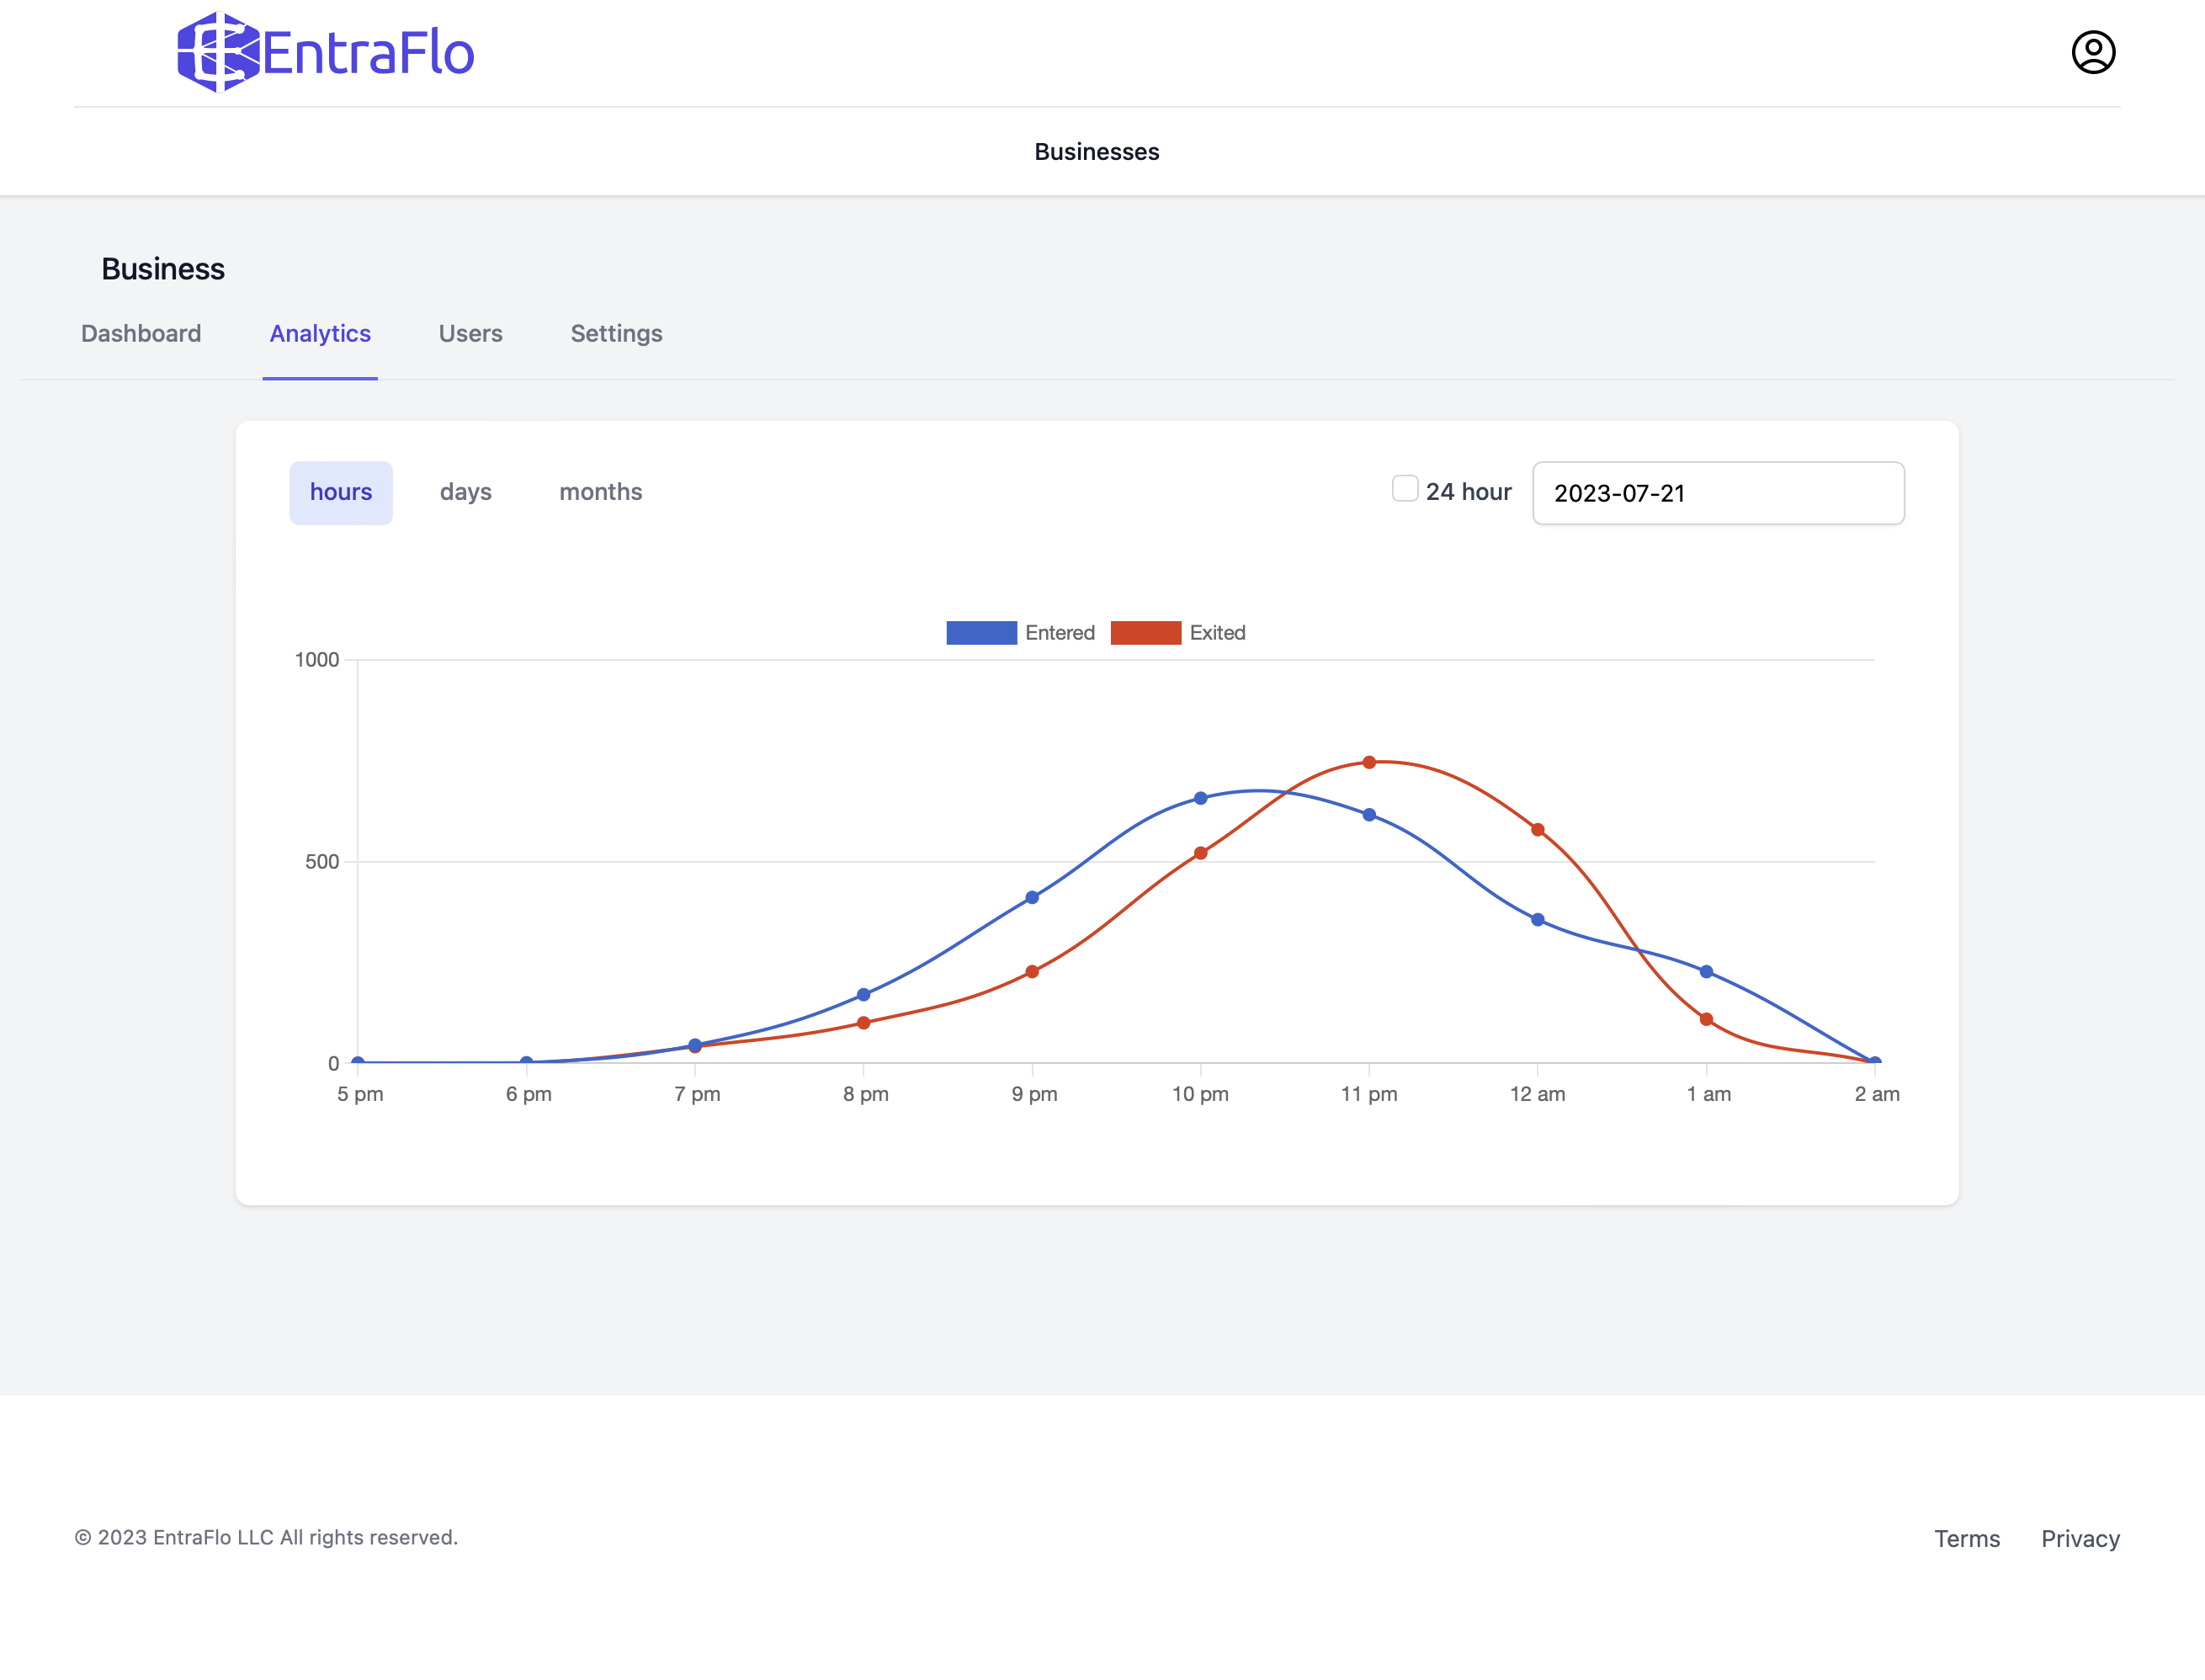The image size is (2205, 1680).
Task: Open the Settings tab
Action: (x=616, y=333)
